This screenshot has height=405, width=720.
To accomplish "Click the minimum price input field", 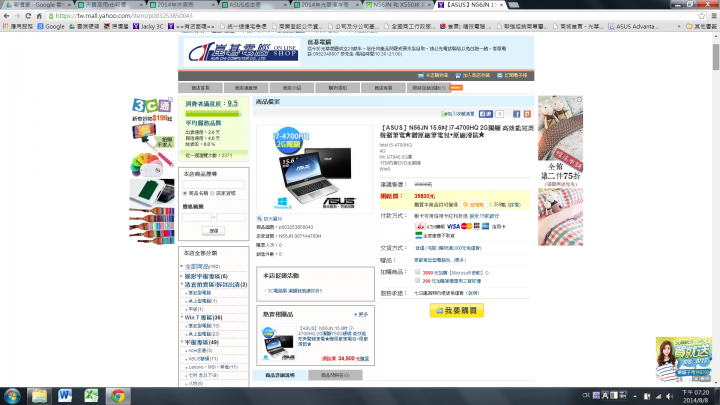I will tap(197, 217).
